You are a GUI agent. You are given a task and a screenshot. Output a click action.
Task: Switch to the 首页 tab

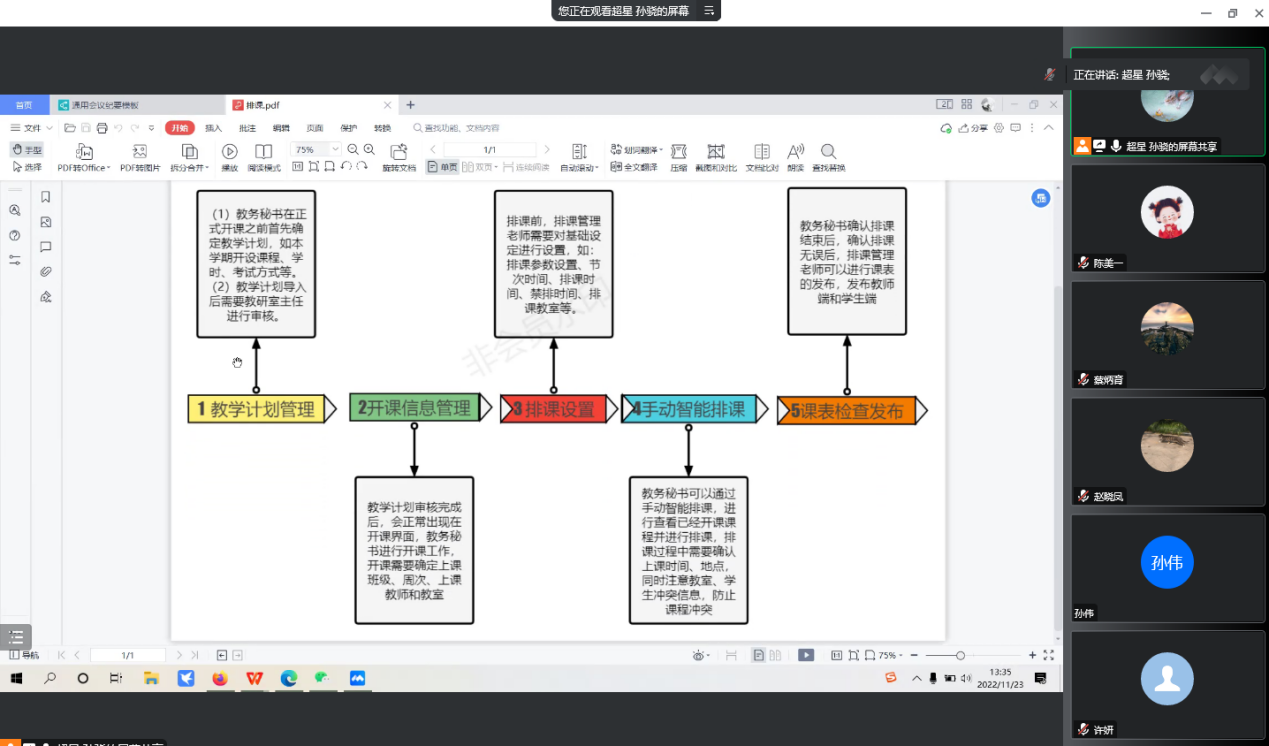pyautogui.click(x=24, y=105)
